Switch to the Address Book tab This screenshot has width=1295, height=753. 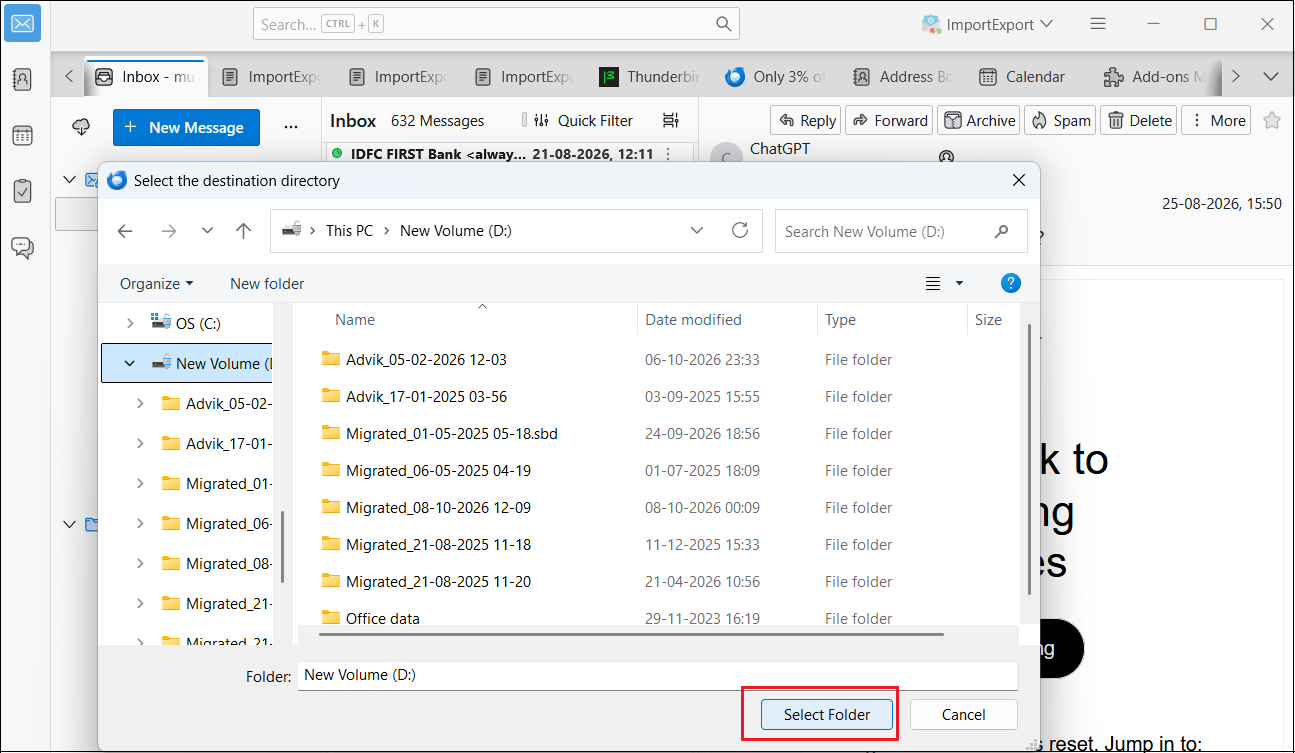901,76
